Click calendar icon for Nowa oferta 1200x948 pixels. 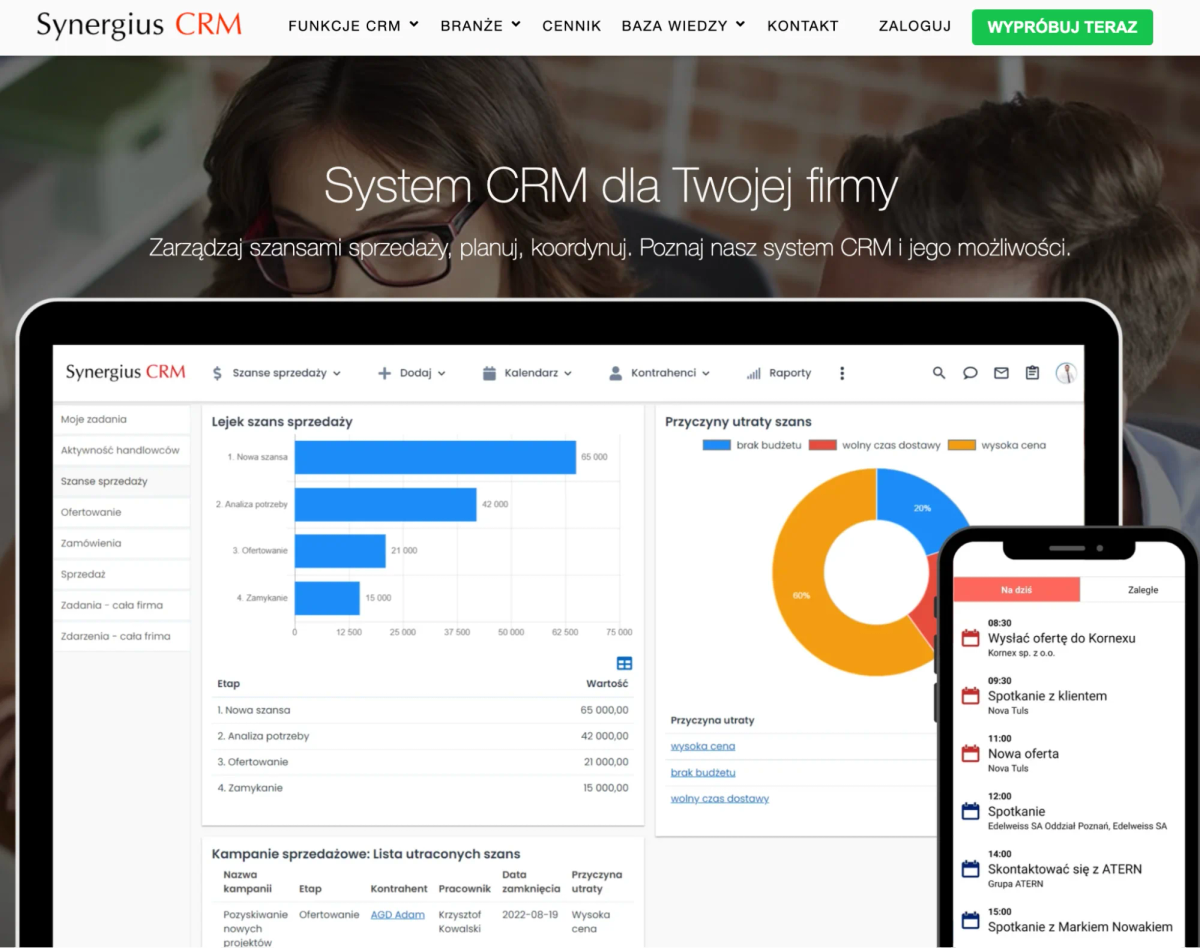(x=969, y=754)
